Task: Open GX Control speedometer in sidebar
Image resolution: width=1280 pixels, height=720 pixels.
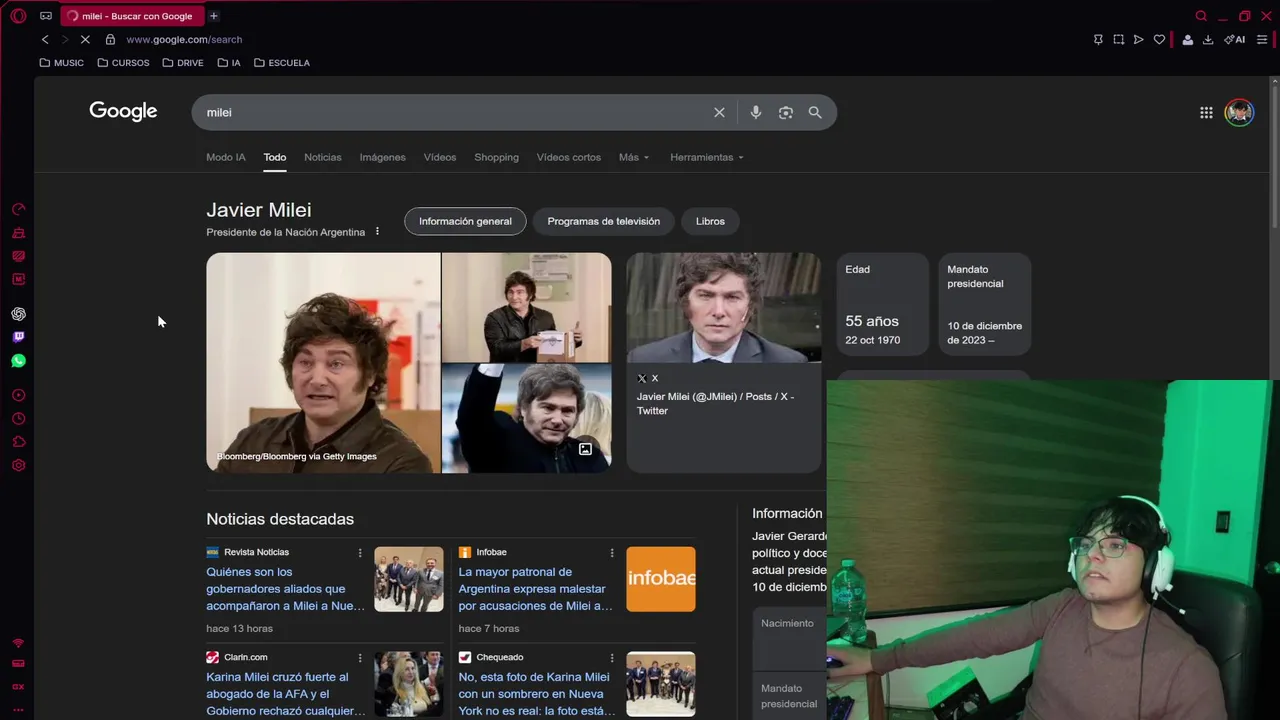Action: (18, 209)
